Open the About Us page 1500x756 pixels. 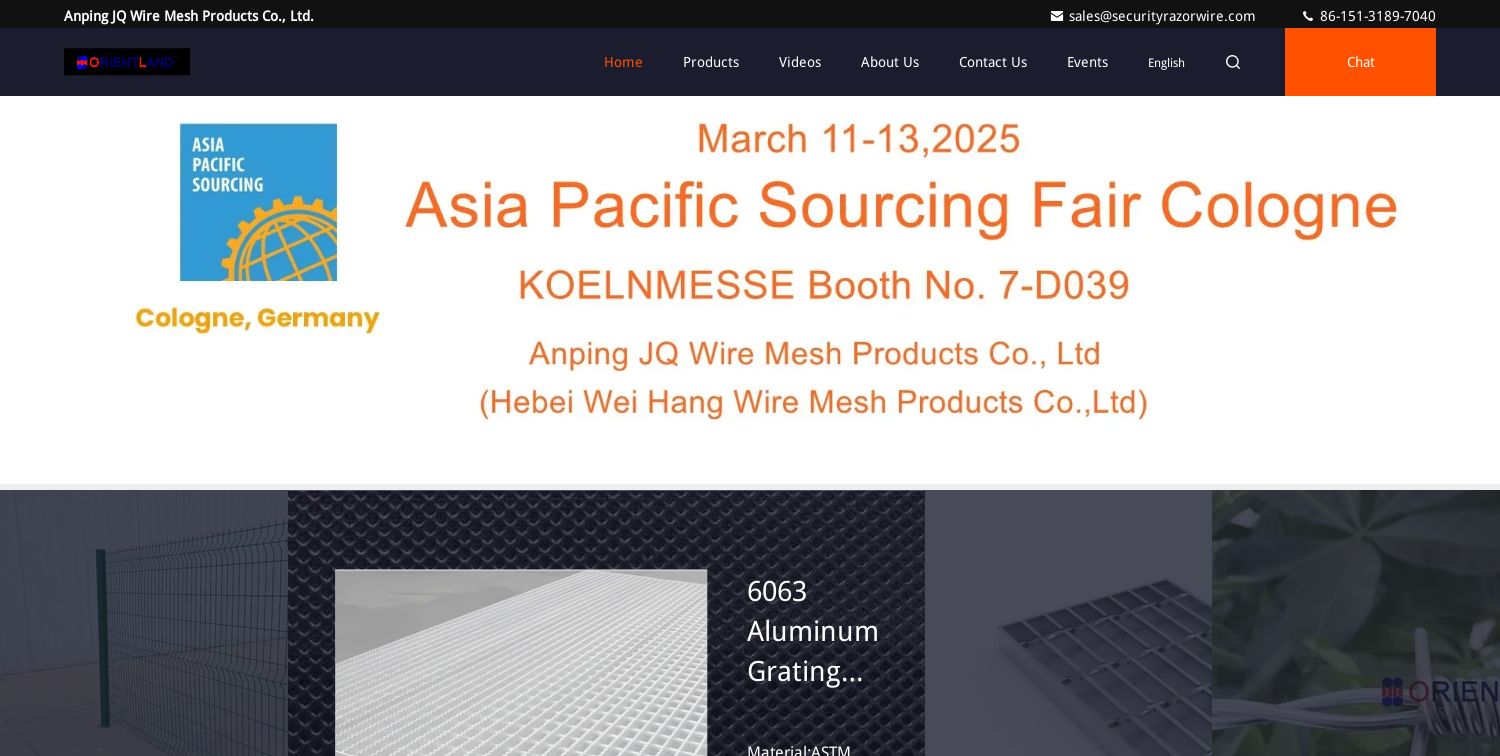click(890, 62)
